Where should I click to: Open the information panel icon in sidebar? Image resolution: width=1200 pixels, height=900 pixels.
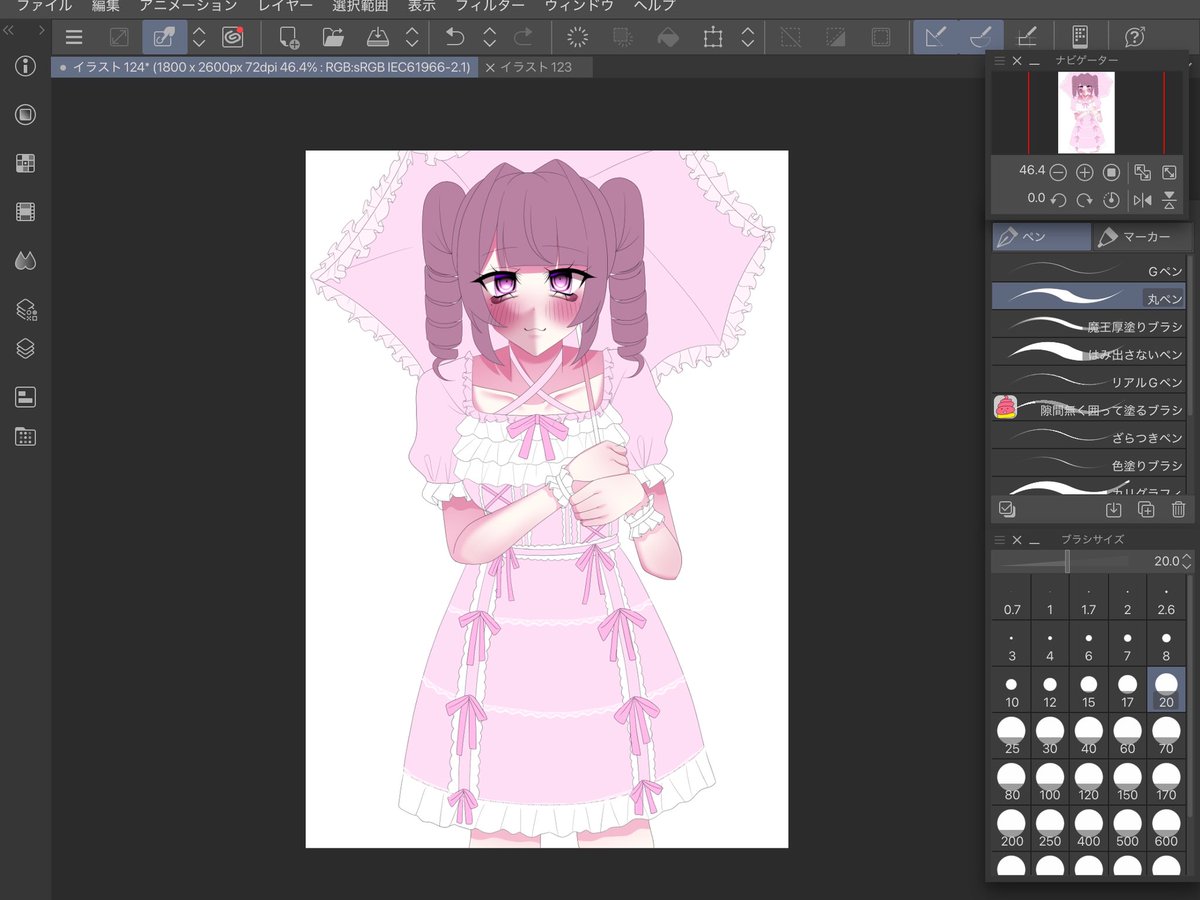(26, 67)
